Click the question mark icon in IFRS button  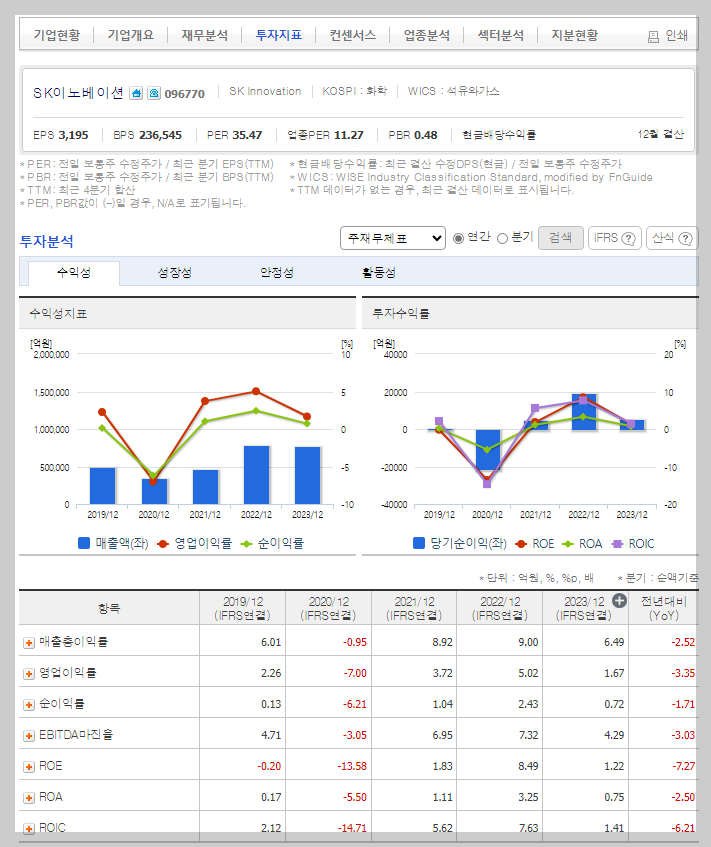pos(628,238)
